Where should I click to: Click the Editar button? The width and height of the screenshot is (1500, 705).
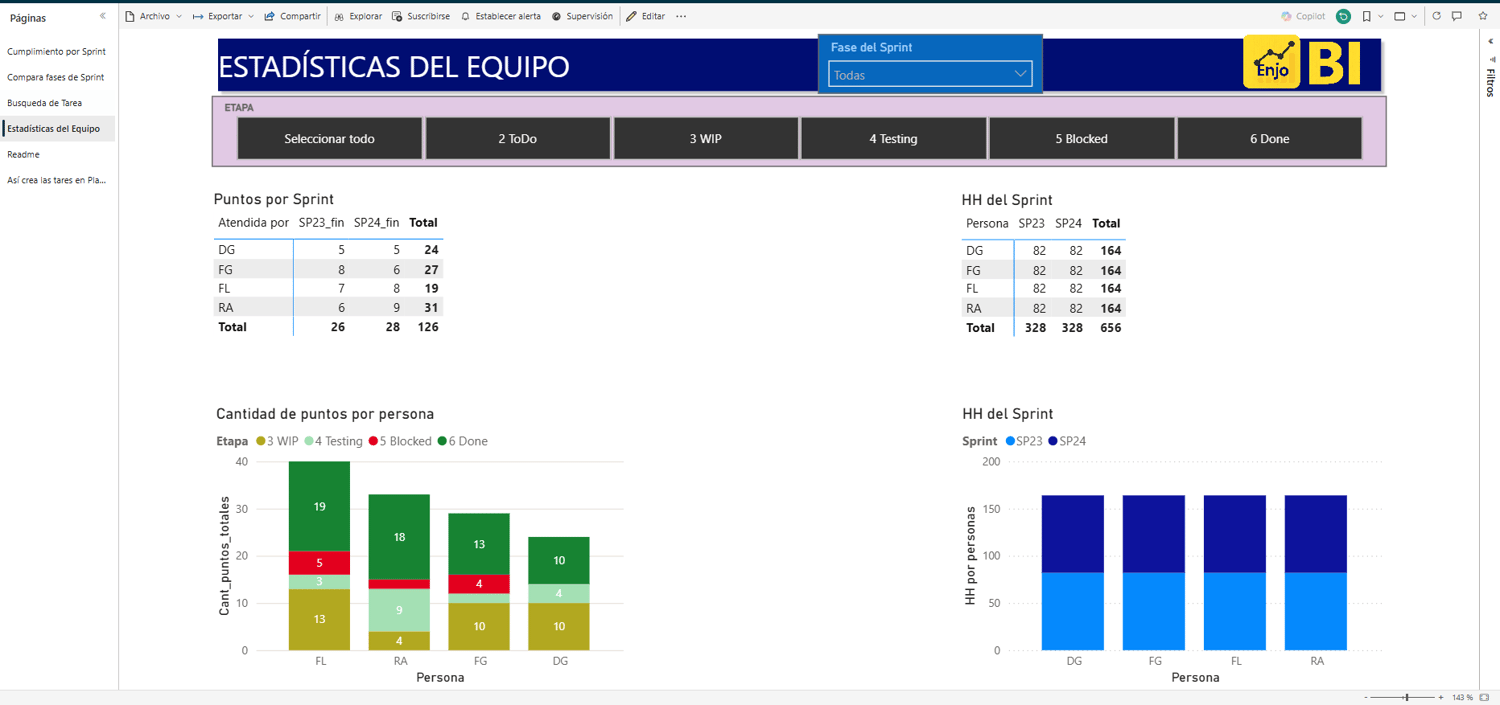click(x=646, y=16)
